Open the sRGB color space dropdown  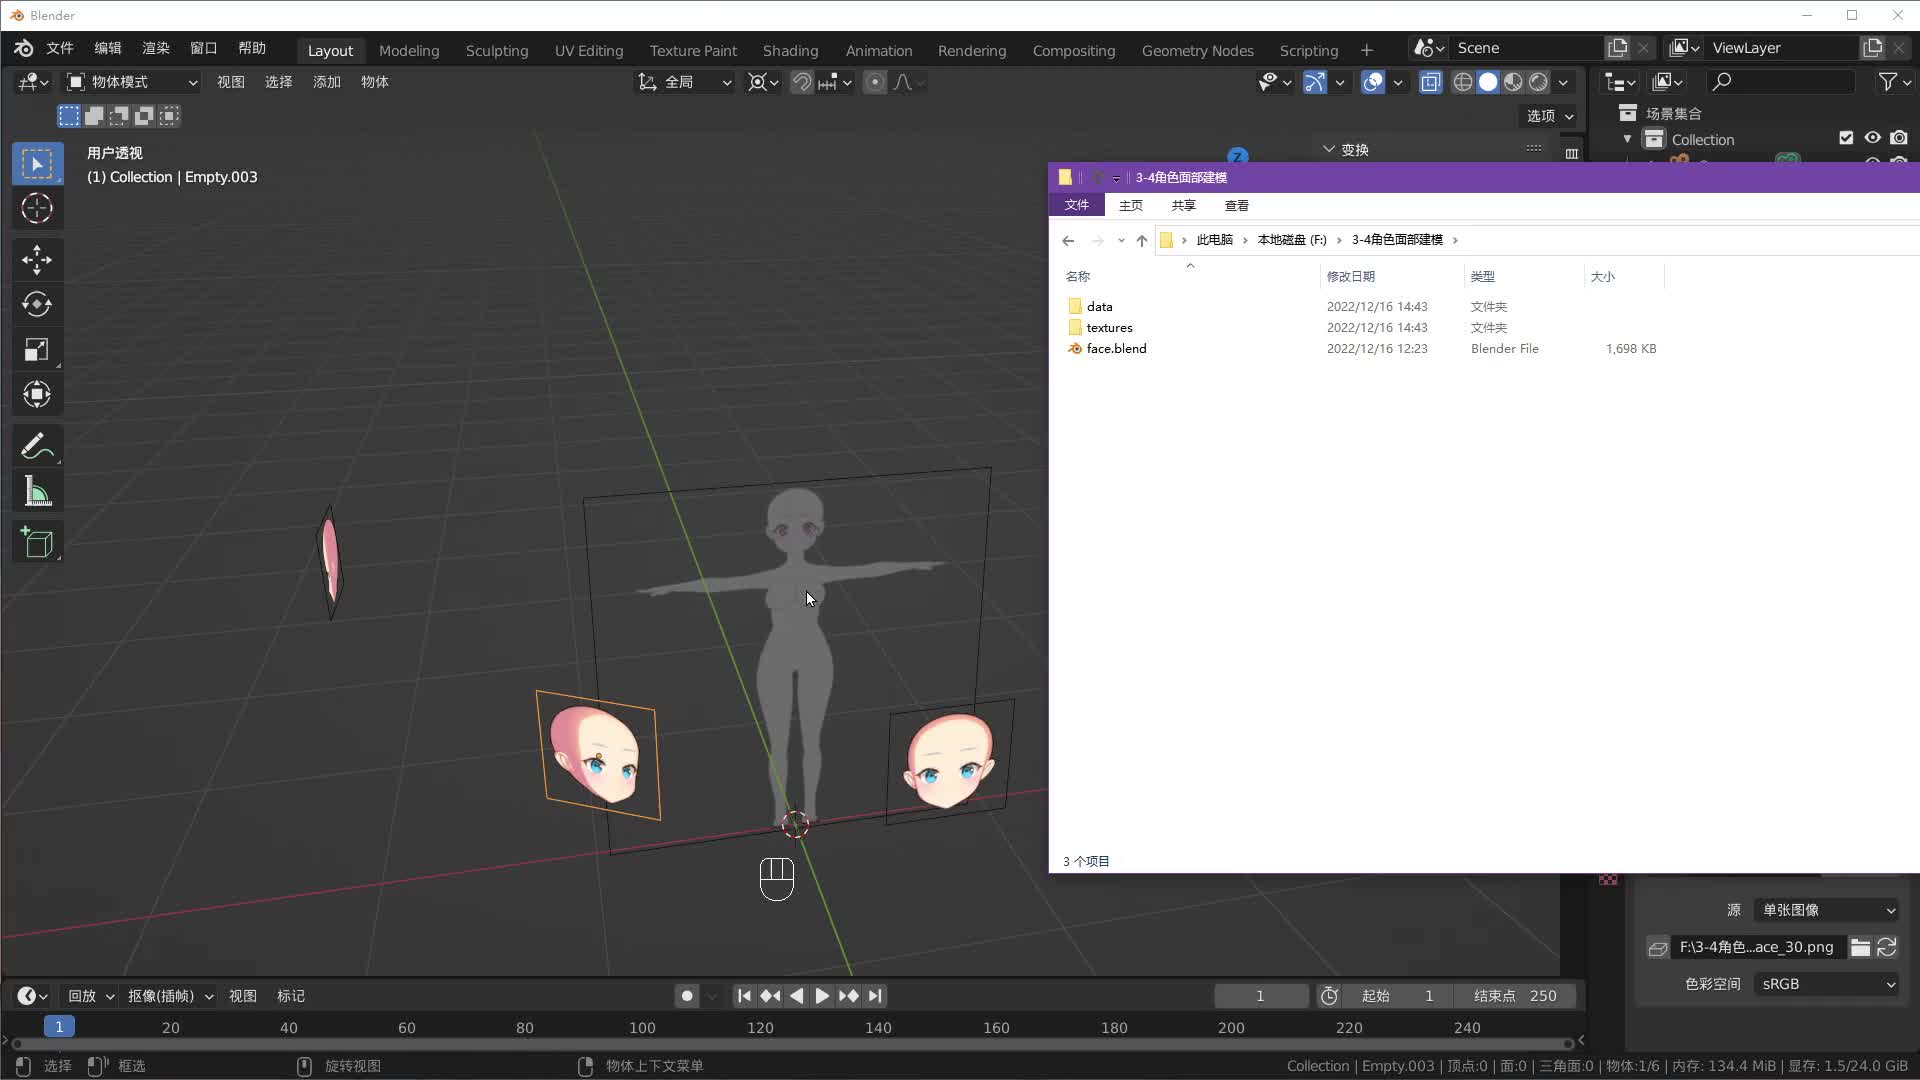(1827, 984)
